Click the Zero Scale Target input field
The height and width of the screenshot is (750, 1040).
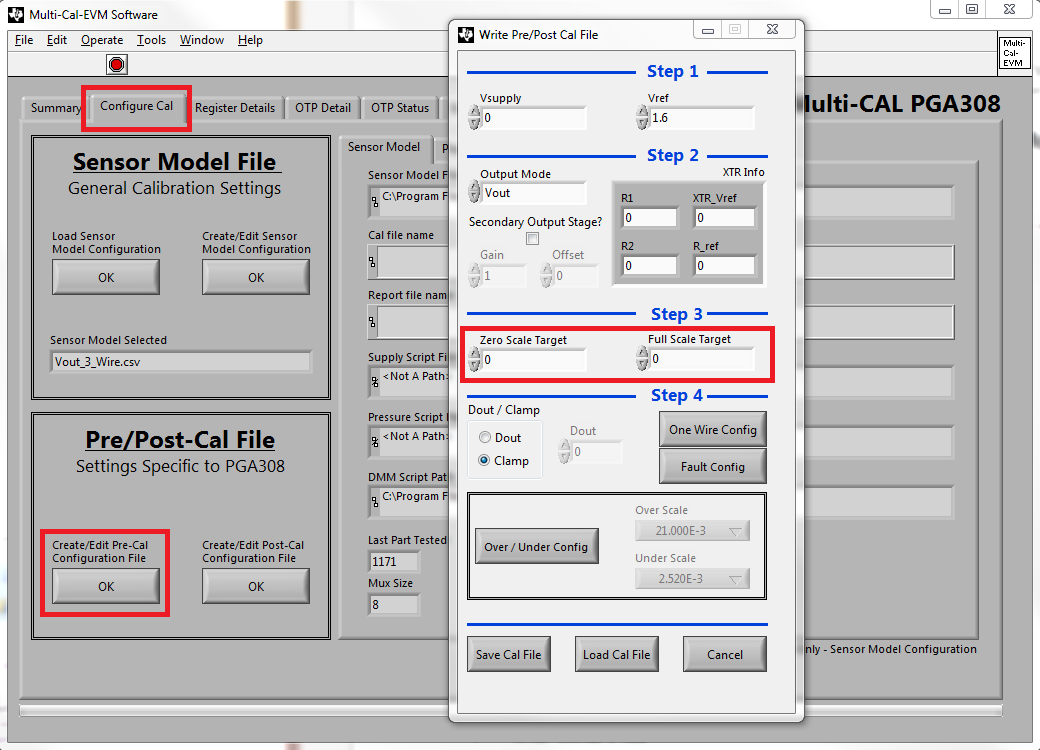coord(534,359)
